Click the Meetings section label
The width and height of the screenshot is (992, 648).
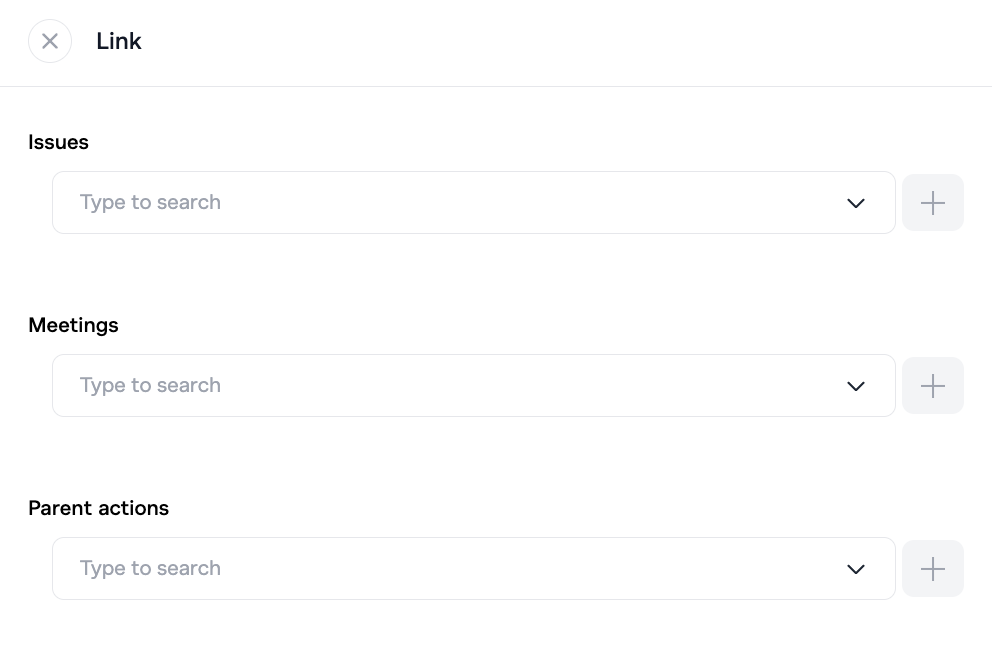[x=73, y=325]
